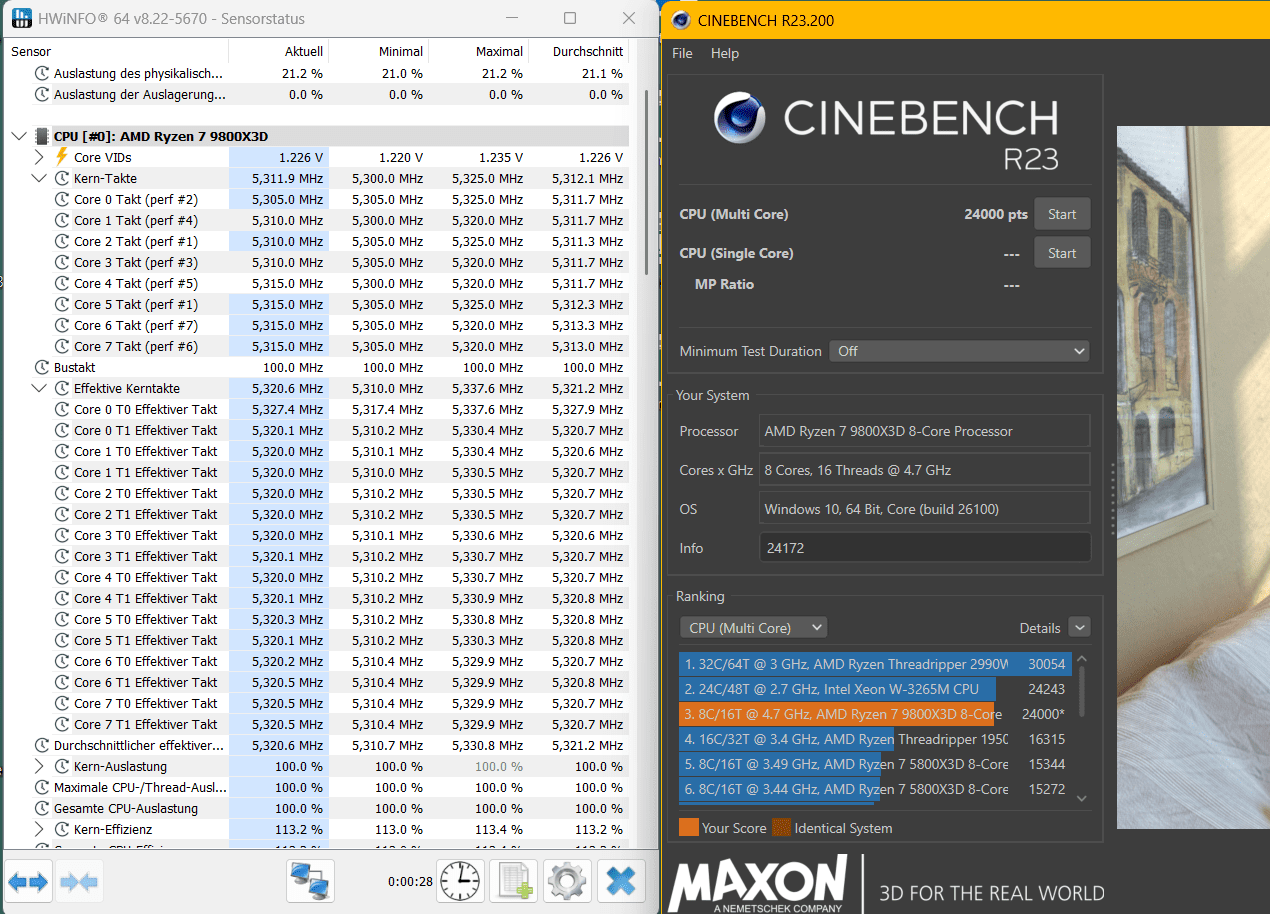1270x914 pixels.
Task: Collapse the Effektive Kerntakte node
Action: [x=39, y=388]
